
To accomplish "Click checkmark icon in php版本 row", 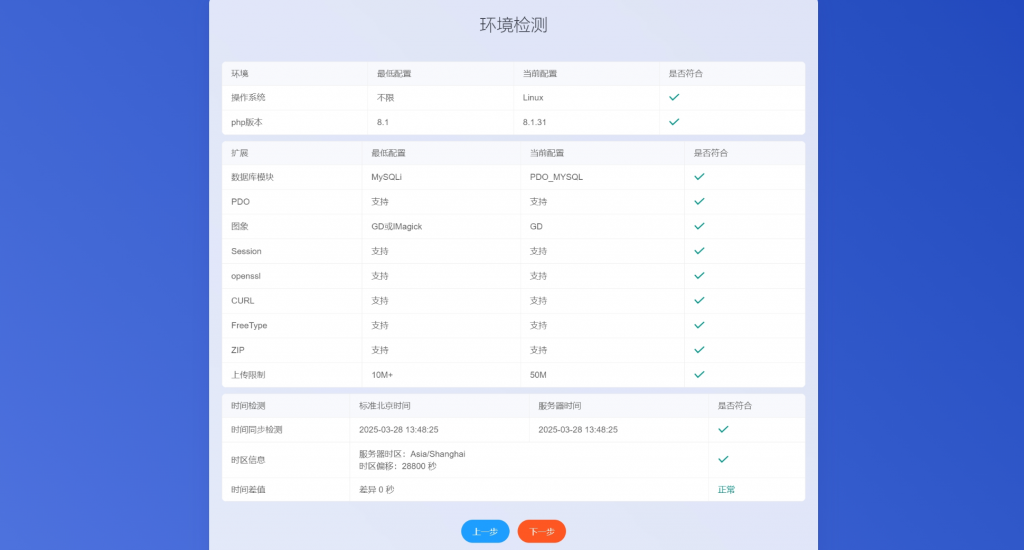I will 674,122.
